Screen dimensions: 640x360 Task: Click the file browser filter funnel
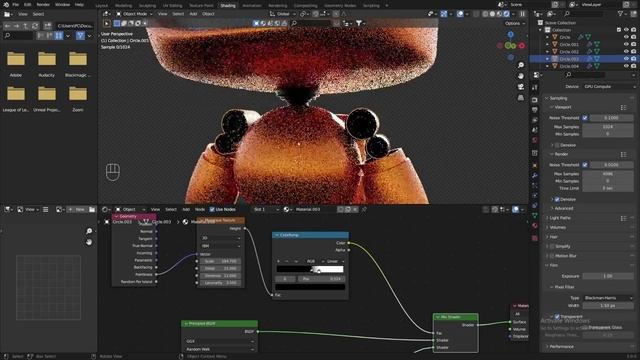pyautogui.click(x=80, y=36)
